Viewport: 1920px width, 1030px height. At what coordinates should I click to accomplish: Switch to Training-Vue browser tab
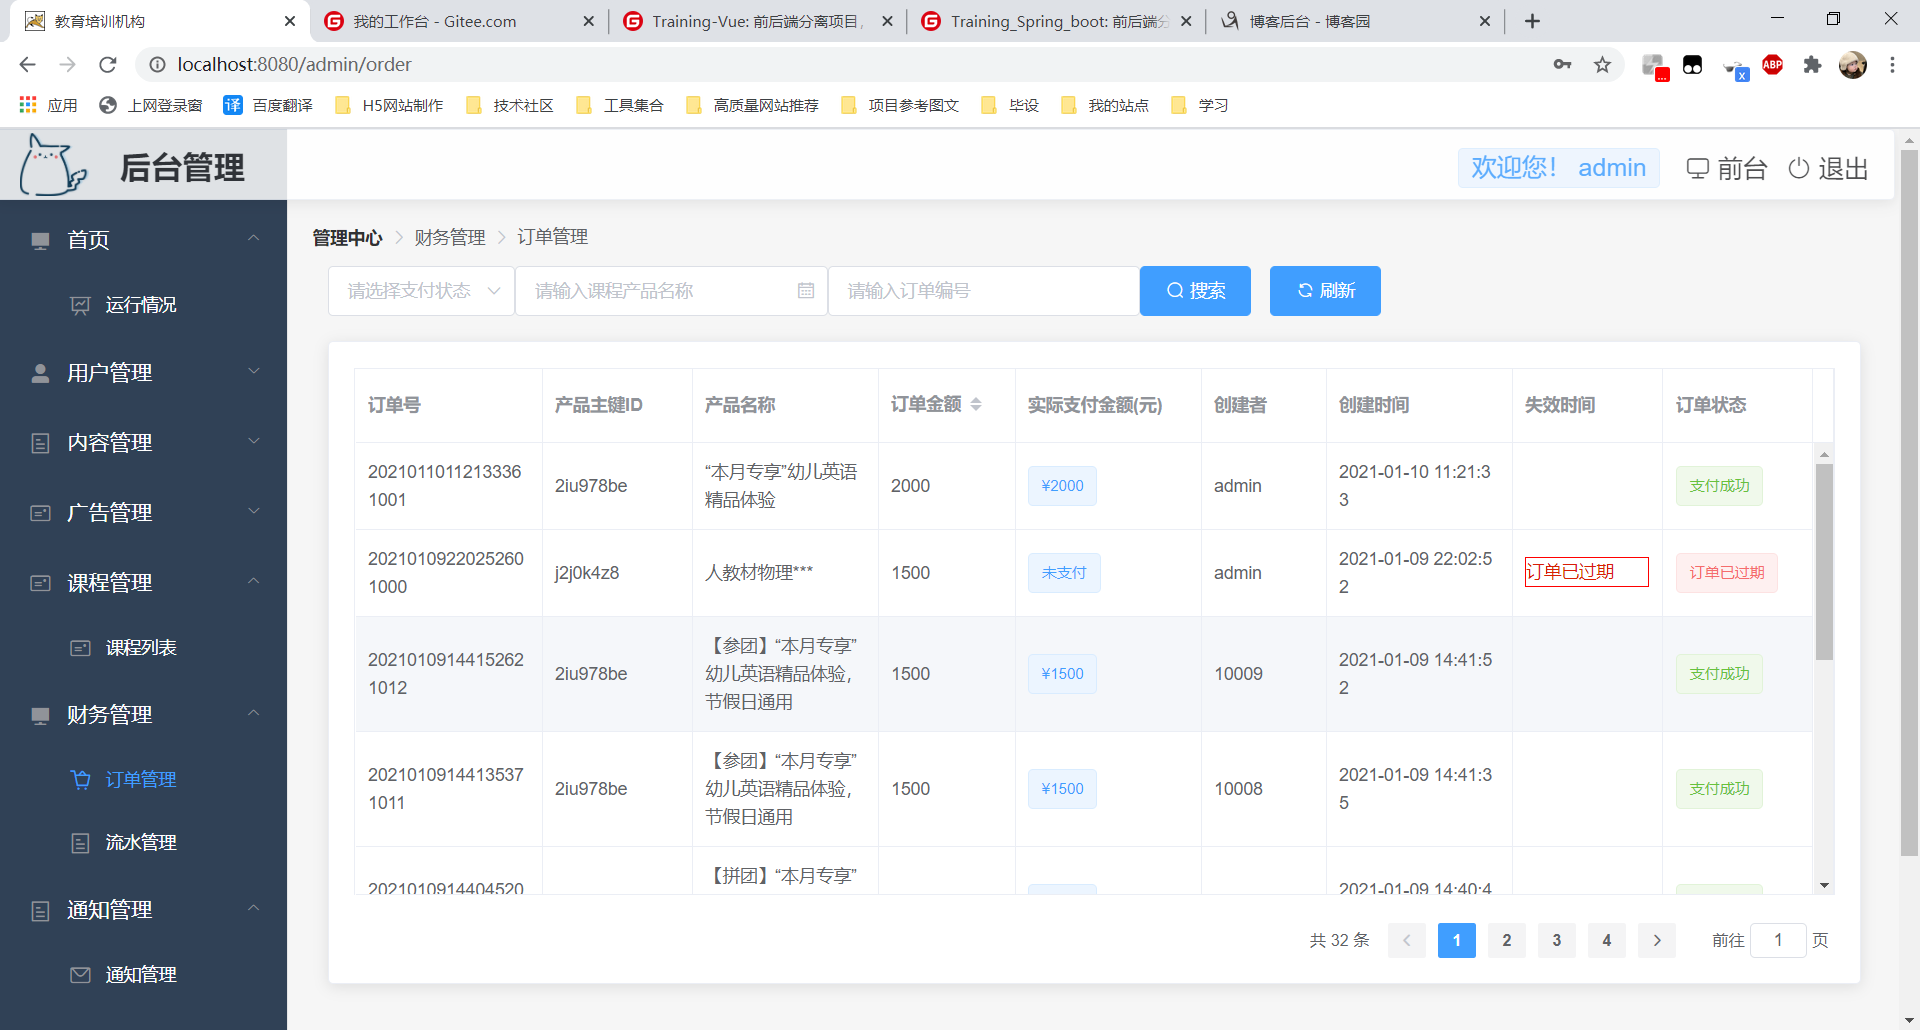point(756,21)
